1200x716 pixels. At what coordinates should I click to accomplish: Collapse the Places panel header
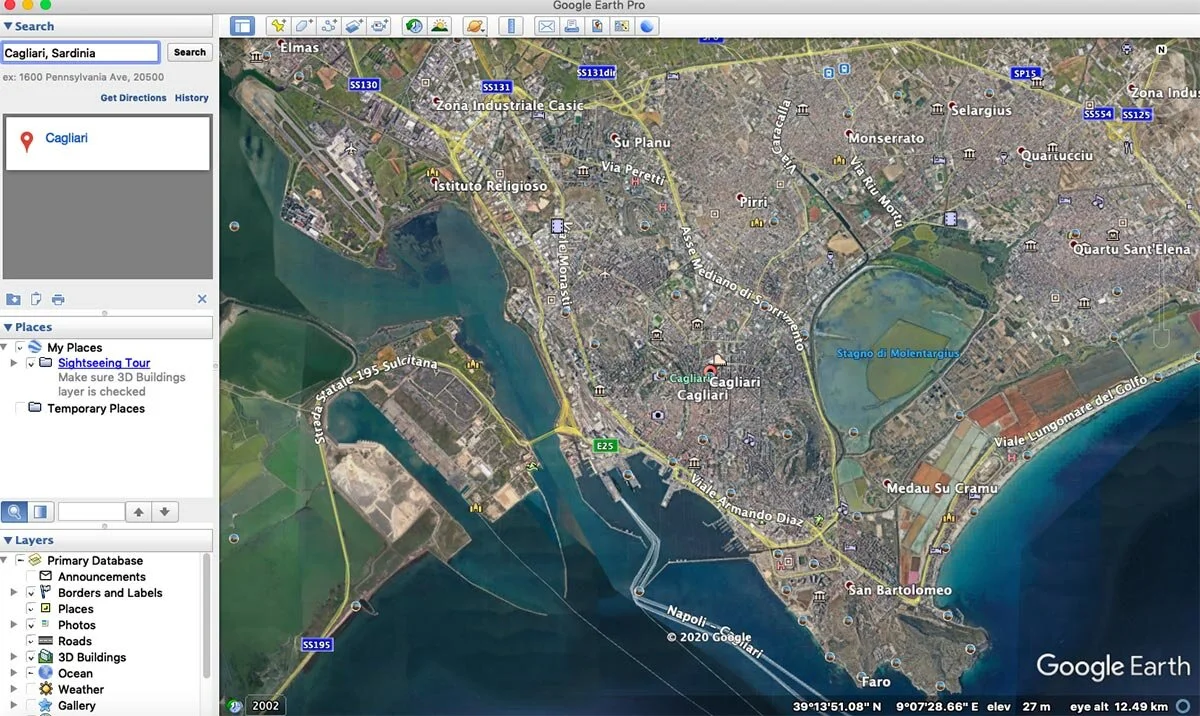pyautogui.click(x=106, y=327)
